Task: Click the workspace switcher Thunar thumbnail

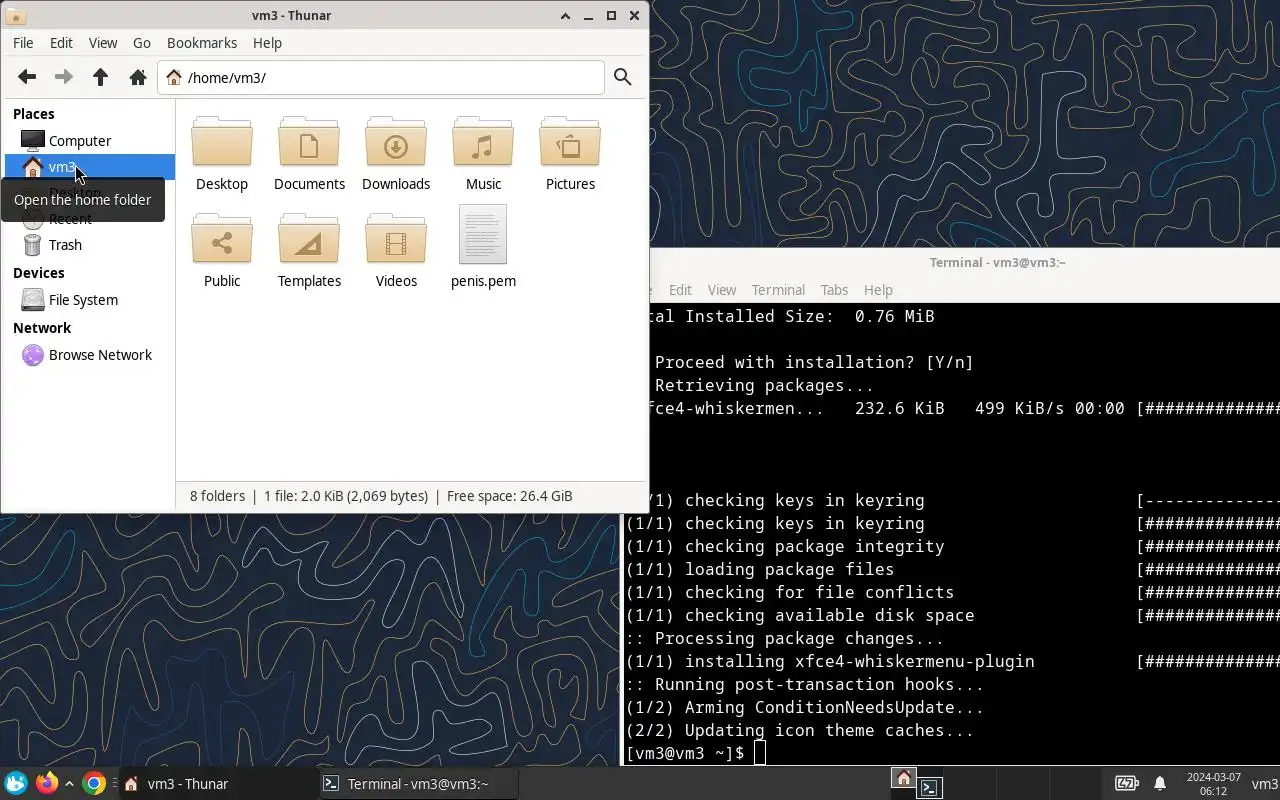Action: 903,778
